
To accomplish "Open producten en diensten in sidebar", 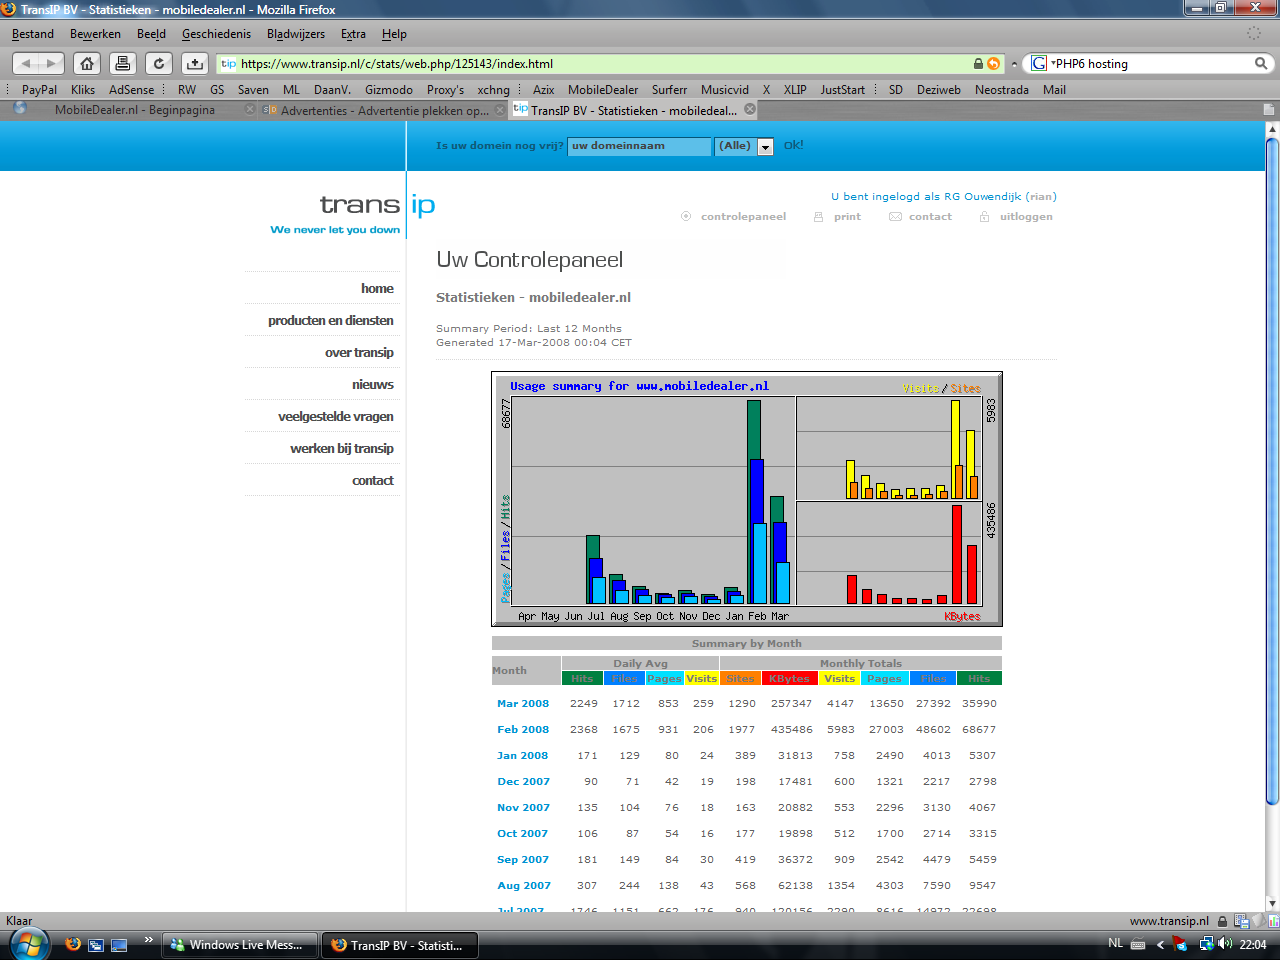I will pos(330,320).
